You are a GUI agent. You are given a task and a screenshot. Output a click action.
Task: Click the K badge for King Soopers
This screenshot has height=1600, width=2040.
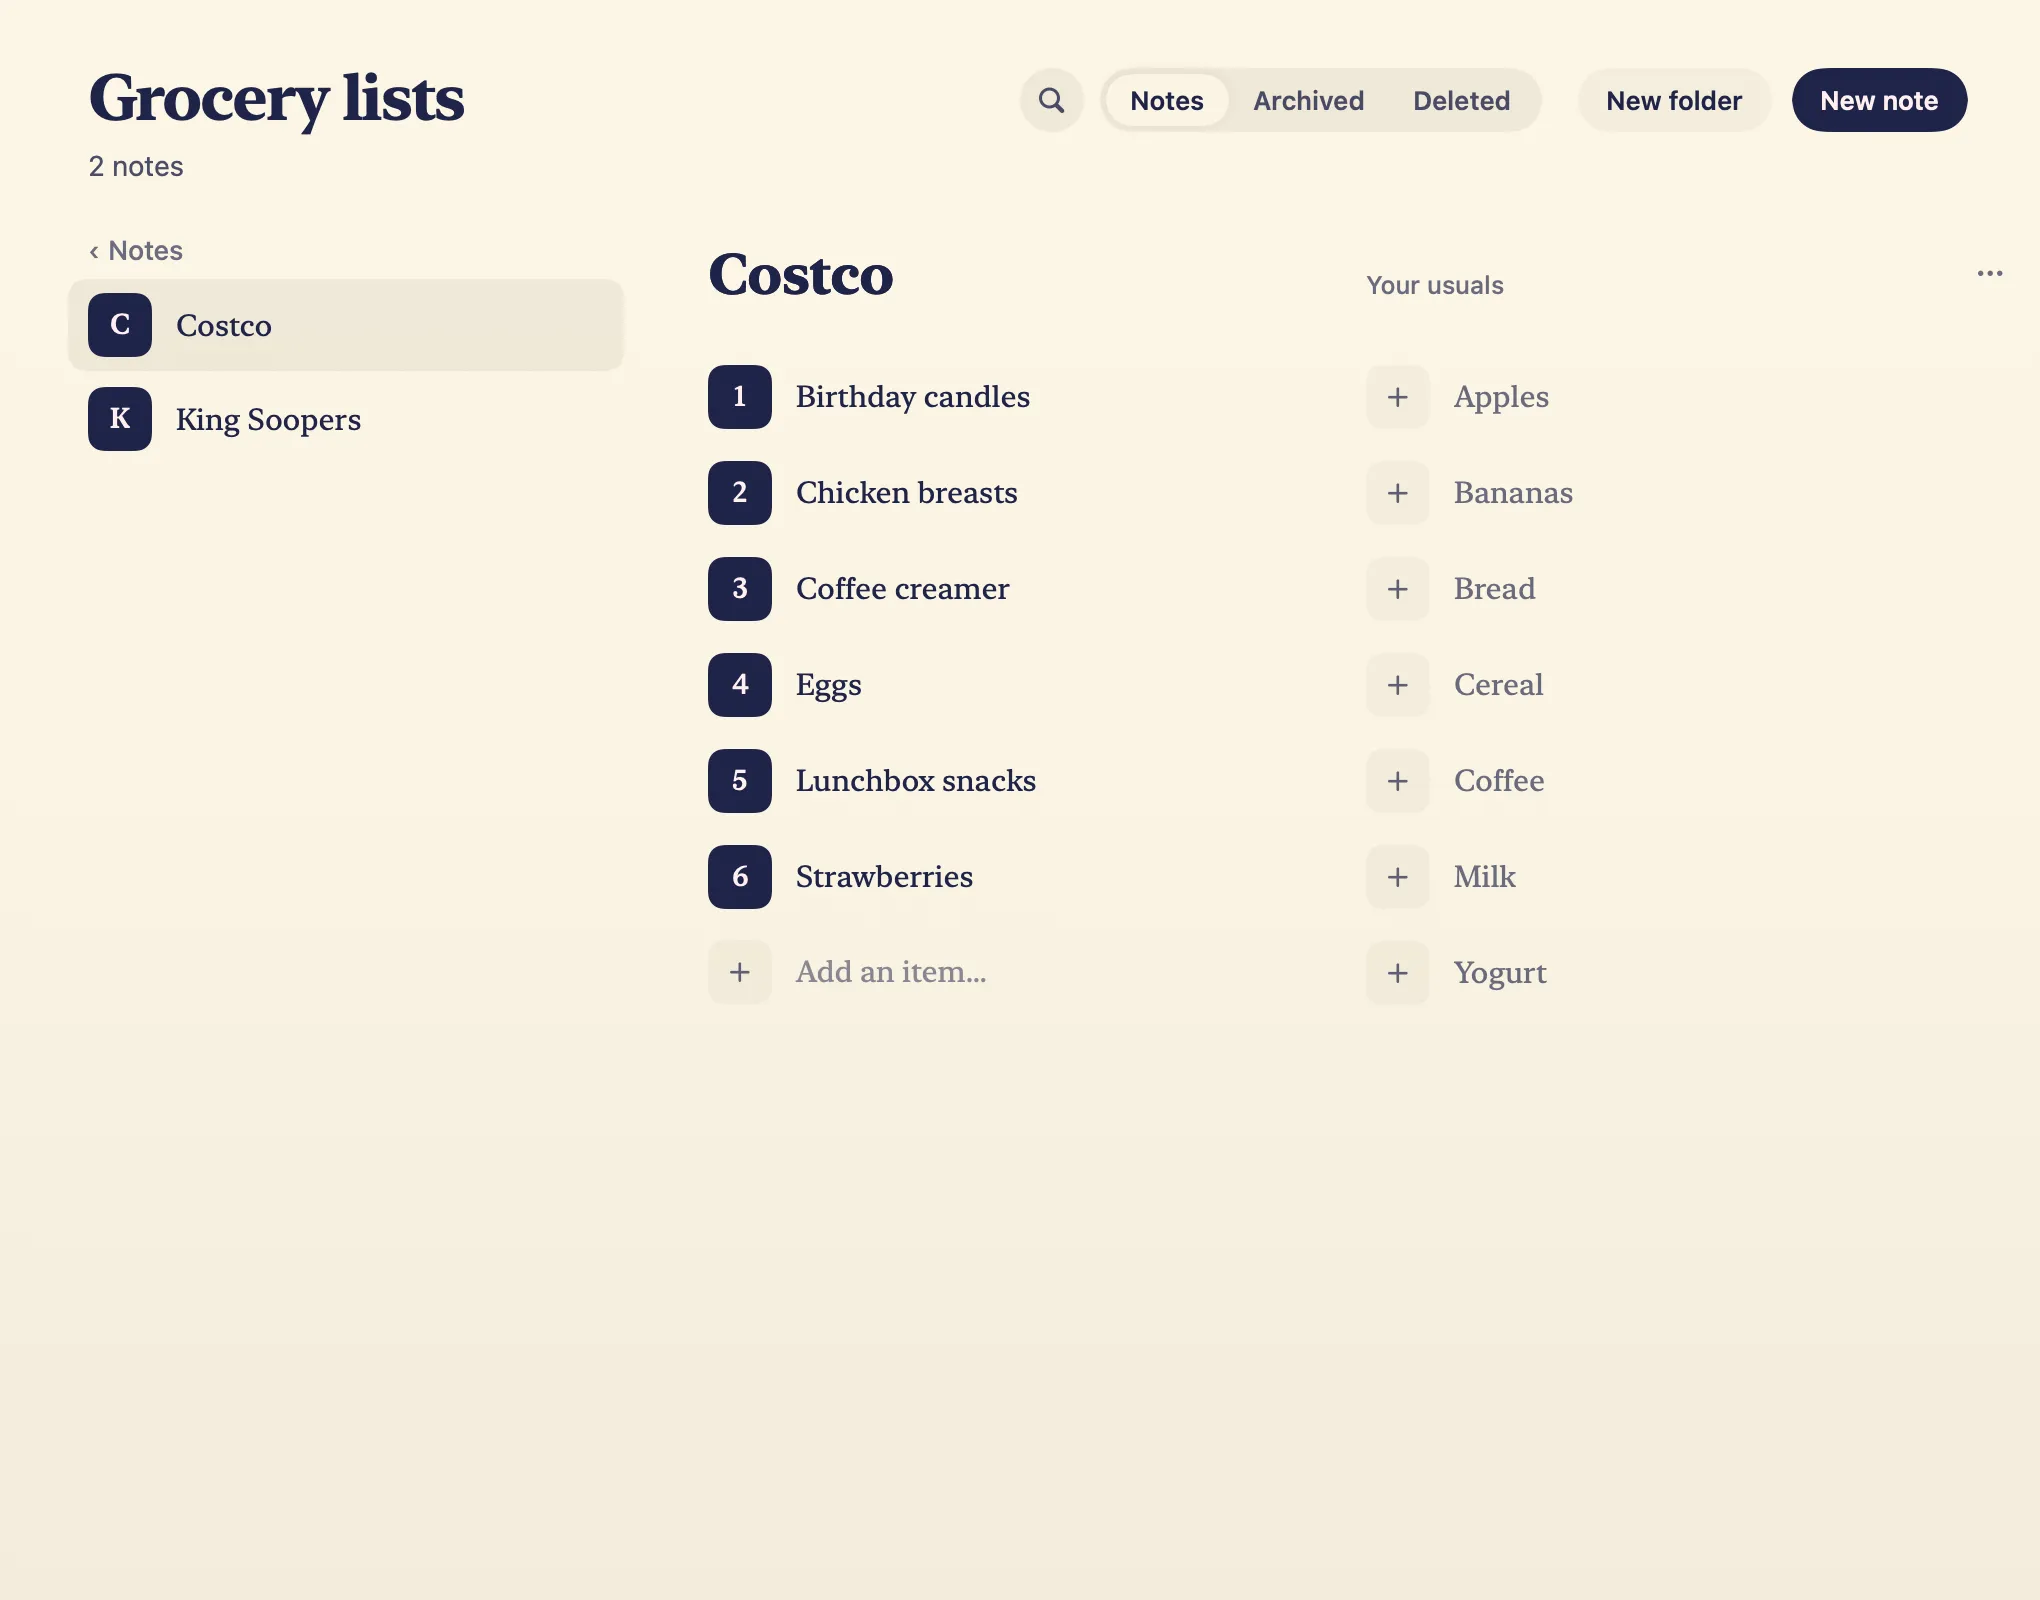[119, 419]
